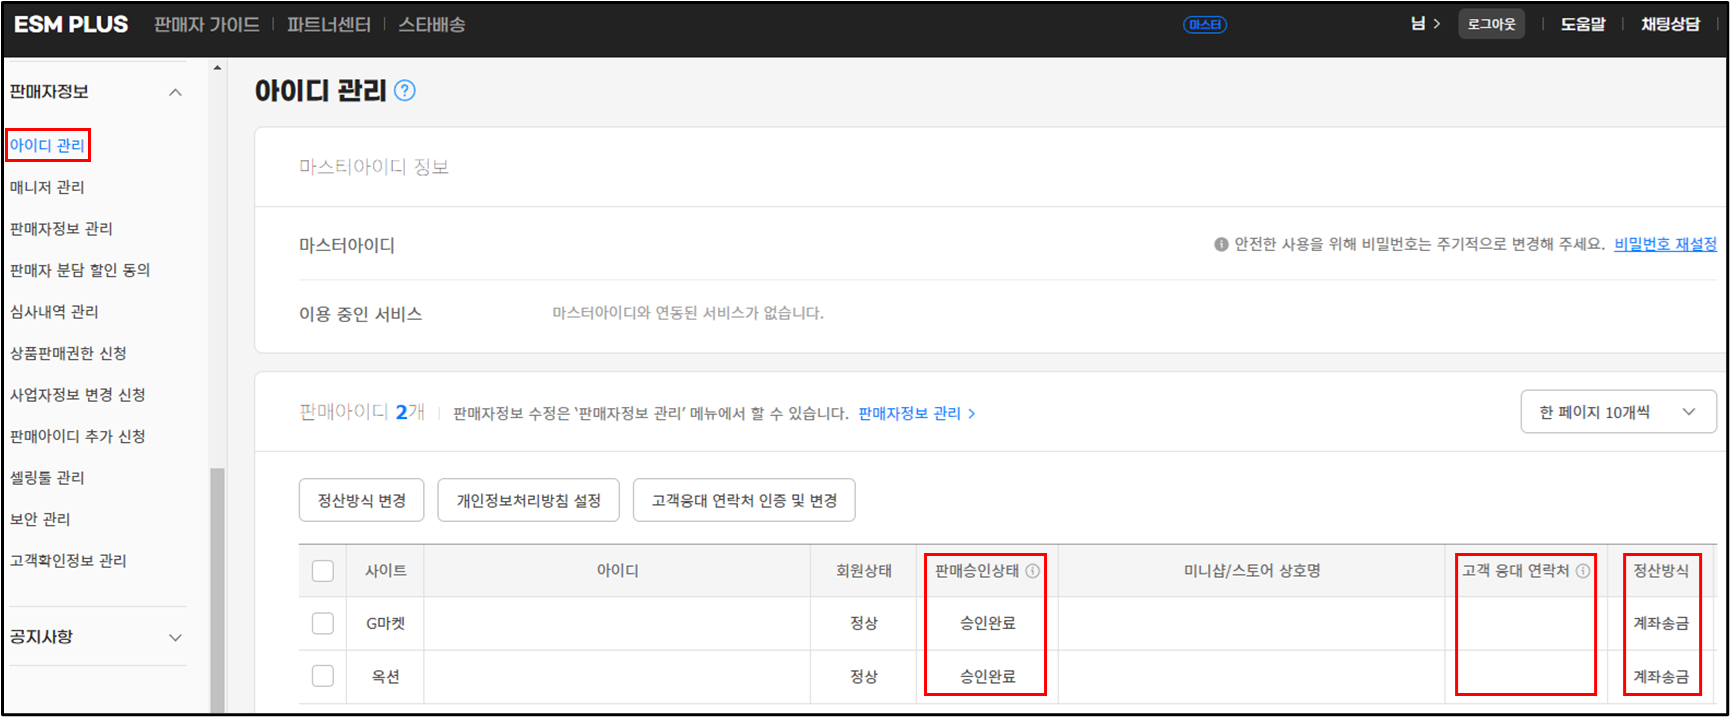The width and height of the screenshot is (1730, 717).
Task: Open 스타배송 in top navigation
Action: tap(432, 25)
